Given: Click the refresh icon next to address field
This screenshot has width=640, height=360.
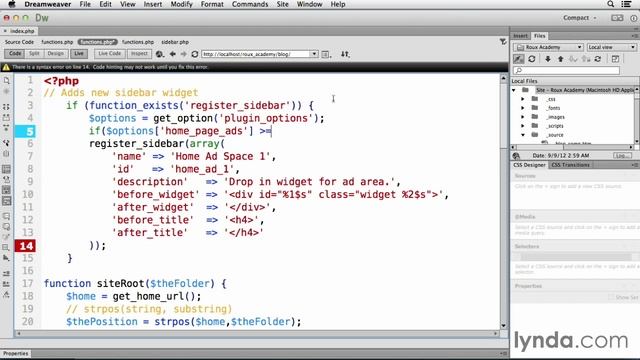Looking at the screenshot, I should (x=195, y=54).
